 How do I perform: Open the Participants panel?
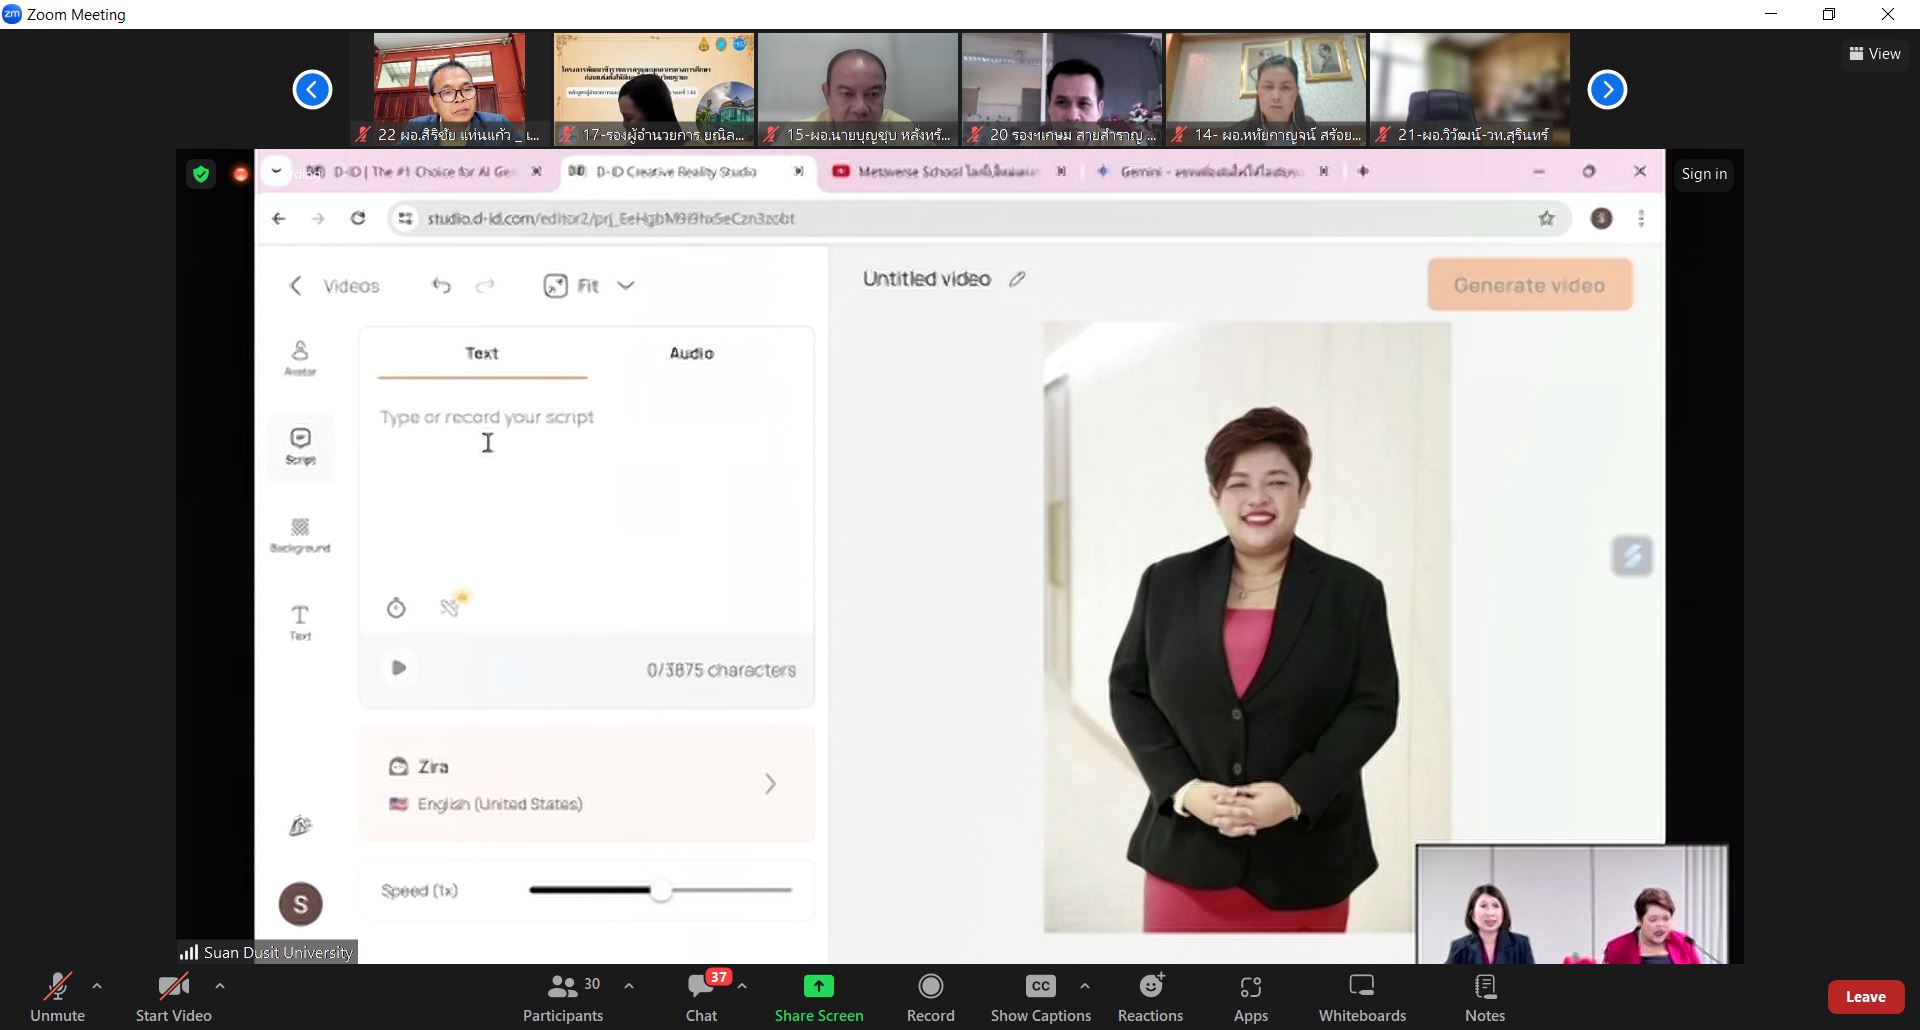tap(563, 998)
